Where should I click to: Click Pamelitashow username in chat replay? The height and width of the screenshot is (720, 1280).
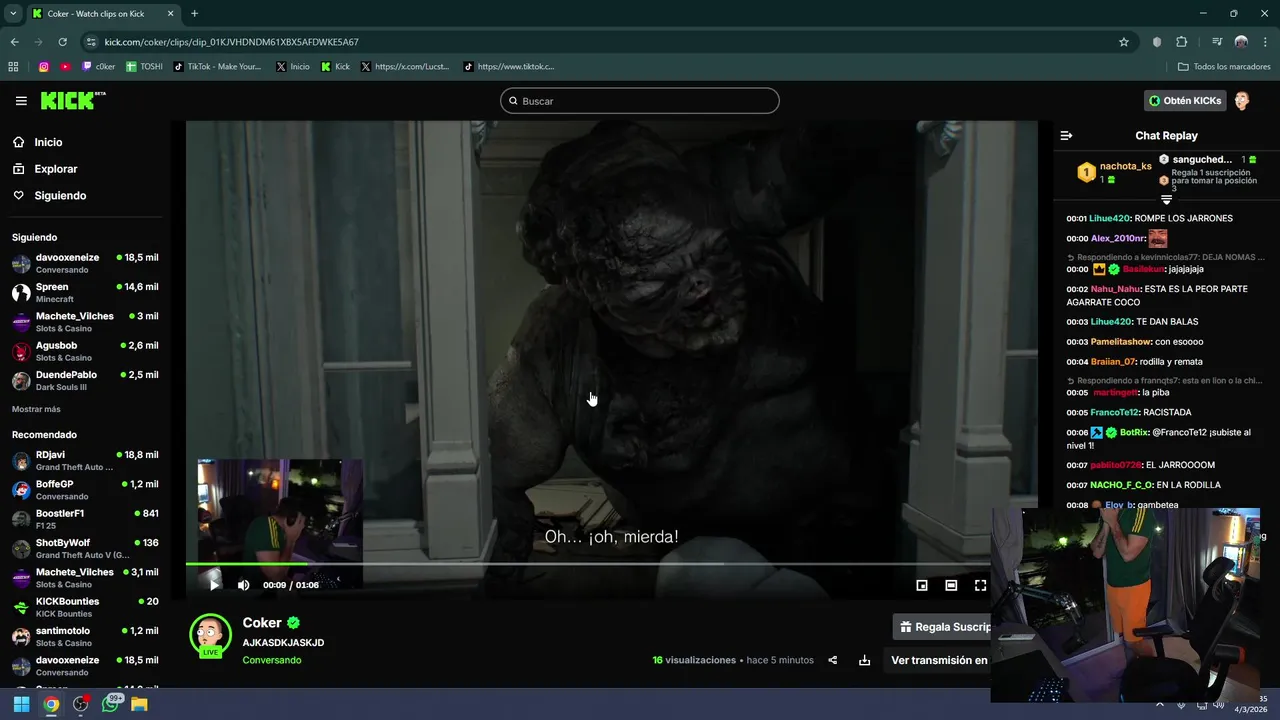click(x=1121, y=342)
